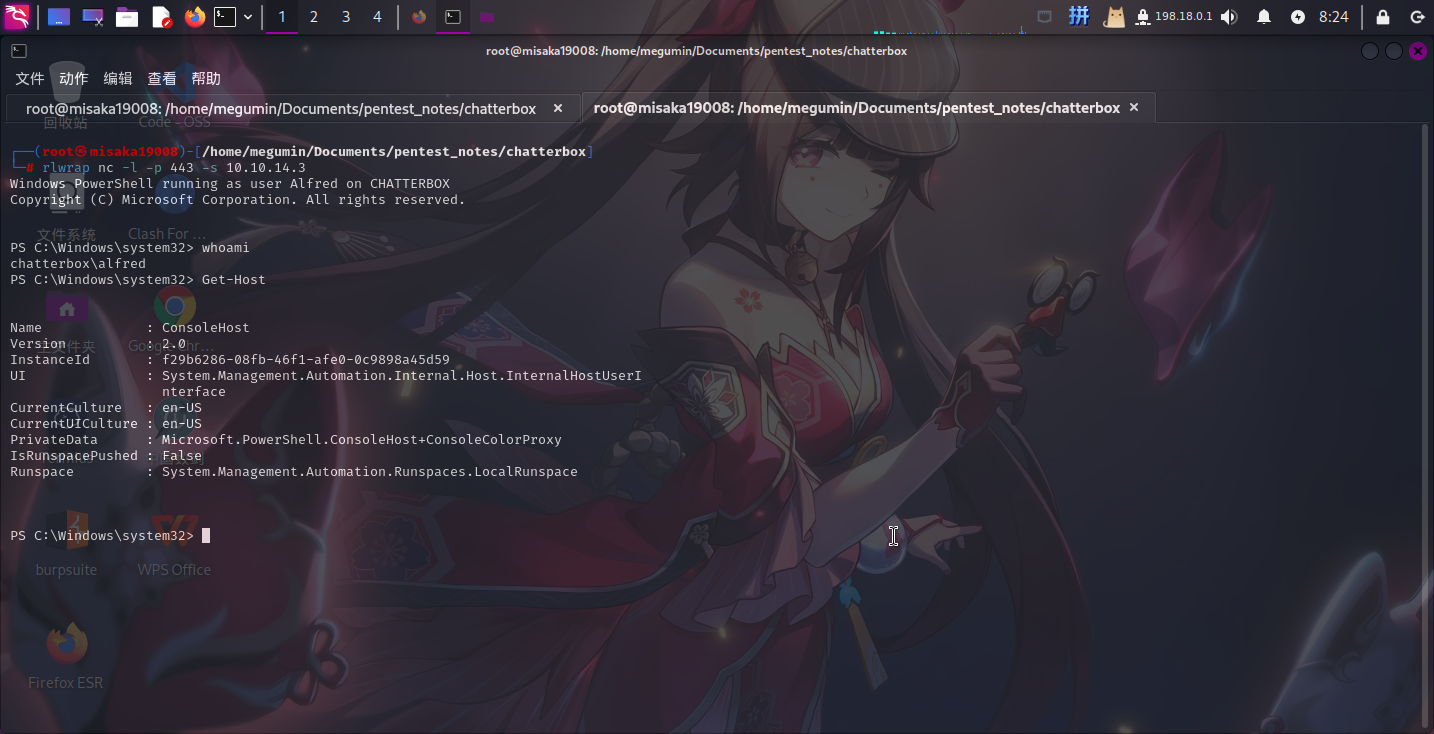Click the Microsoft Copyright line
This screenshot has height=734, width=1434.
click(238, 200)
